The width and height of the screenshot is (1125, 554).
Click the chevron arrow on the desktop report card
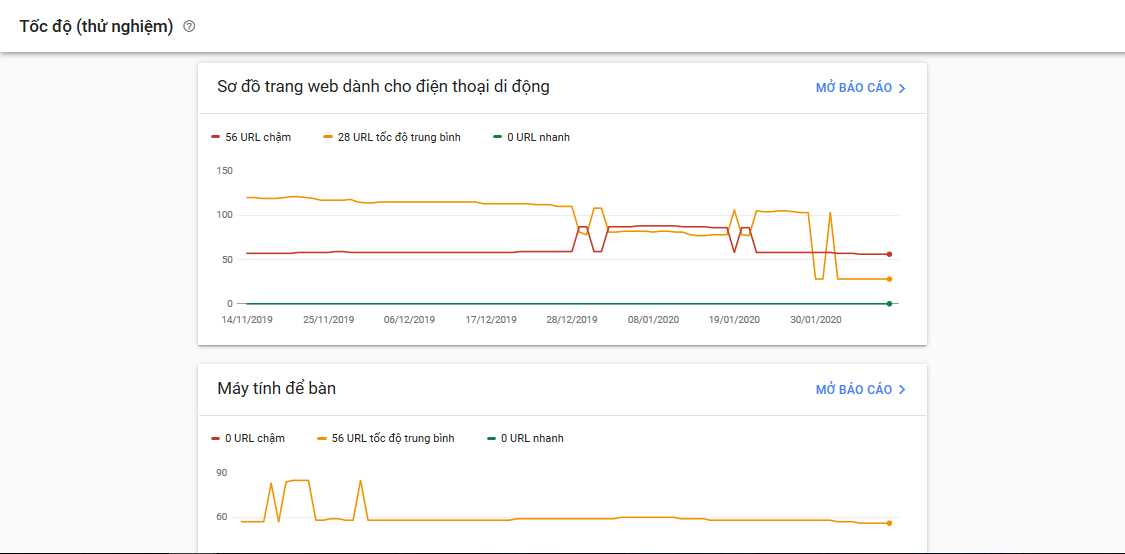coord(902,389)
